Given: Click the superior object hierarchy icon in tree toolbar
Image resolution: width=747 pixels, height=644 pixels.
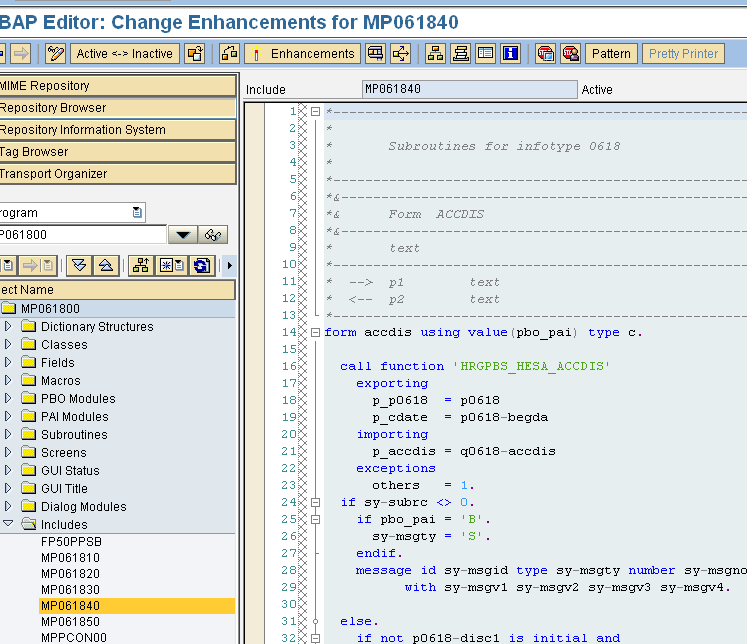Looking at the screenshot, I should click(141, 265).
